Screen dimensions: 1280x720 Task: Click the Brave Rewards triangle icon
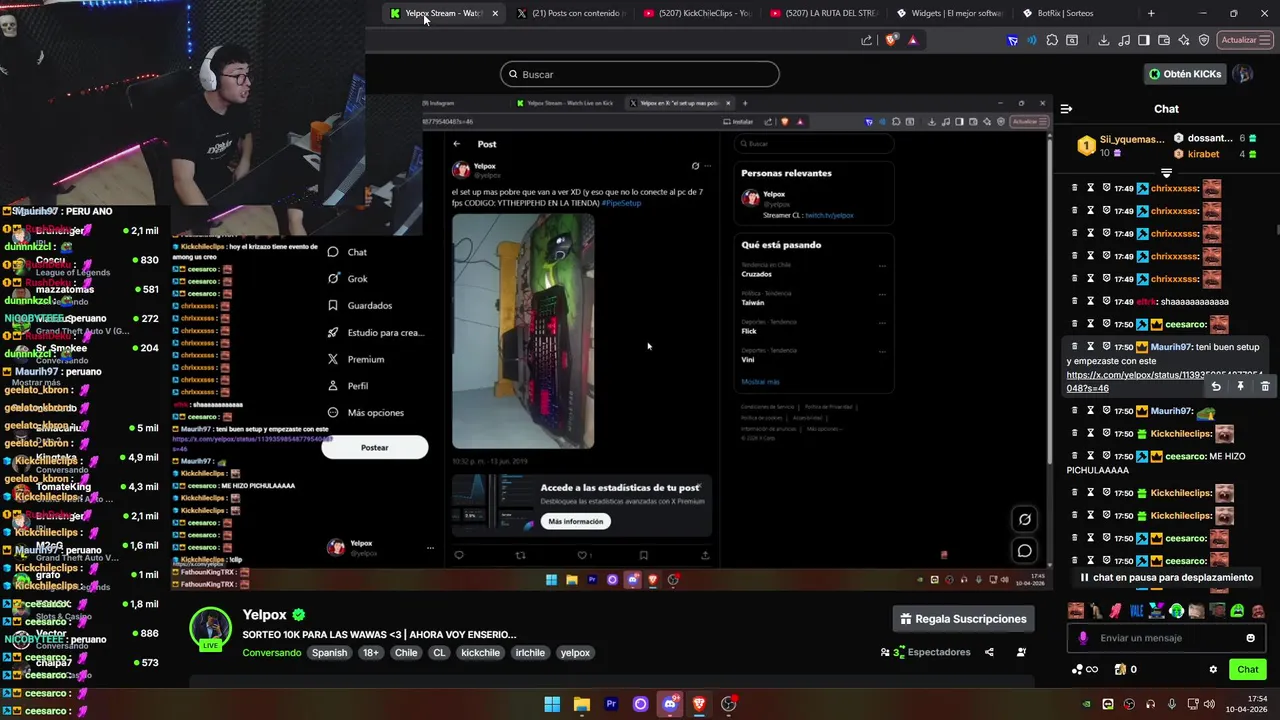tap(913, 40)
